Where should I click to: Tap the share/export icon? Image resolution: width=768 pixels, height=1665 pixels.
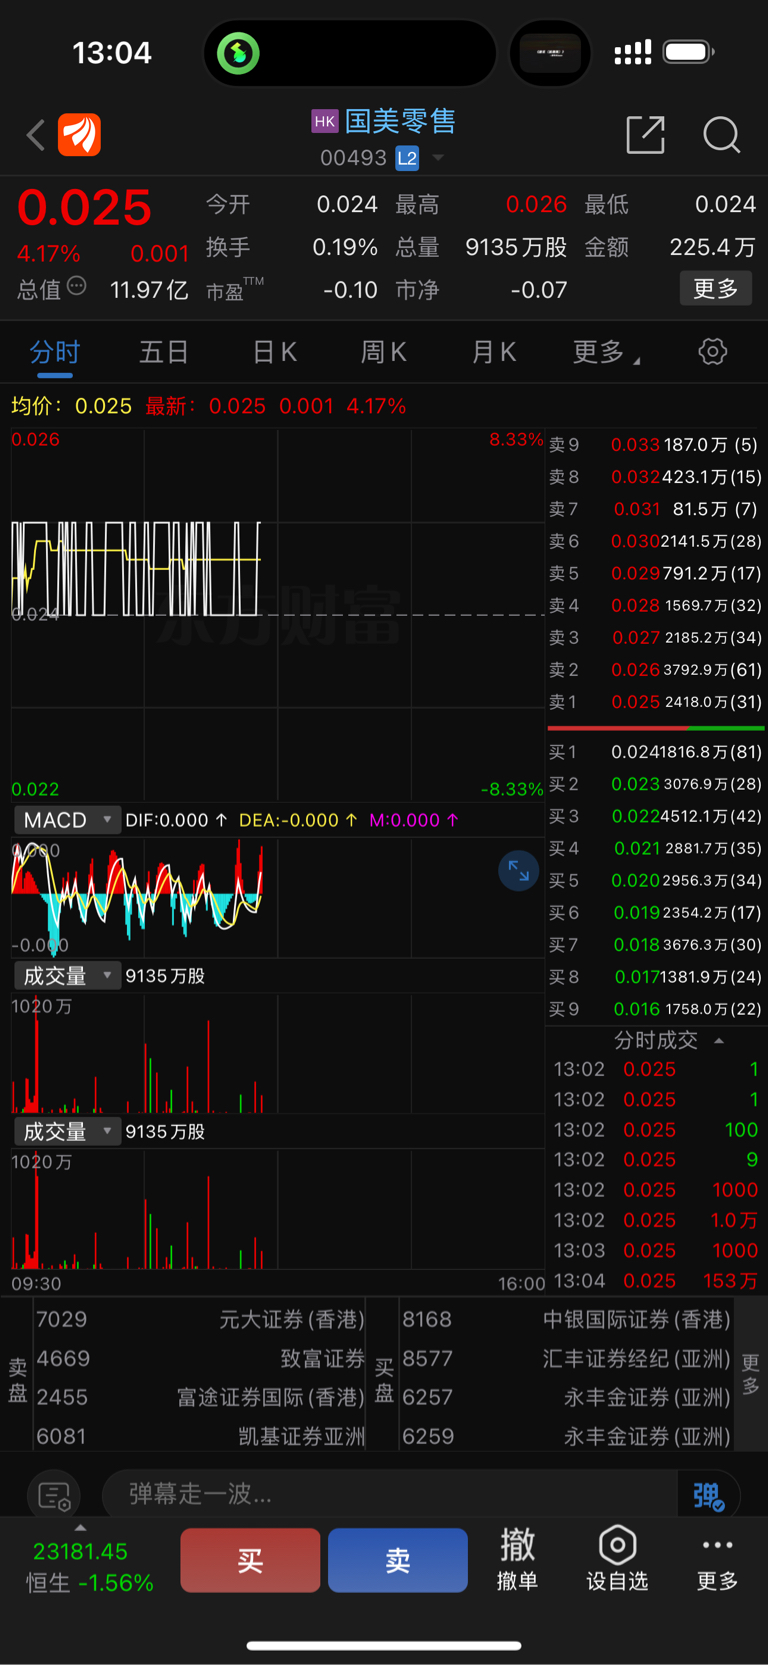(x=645, y=134)
